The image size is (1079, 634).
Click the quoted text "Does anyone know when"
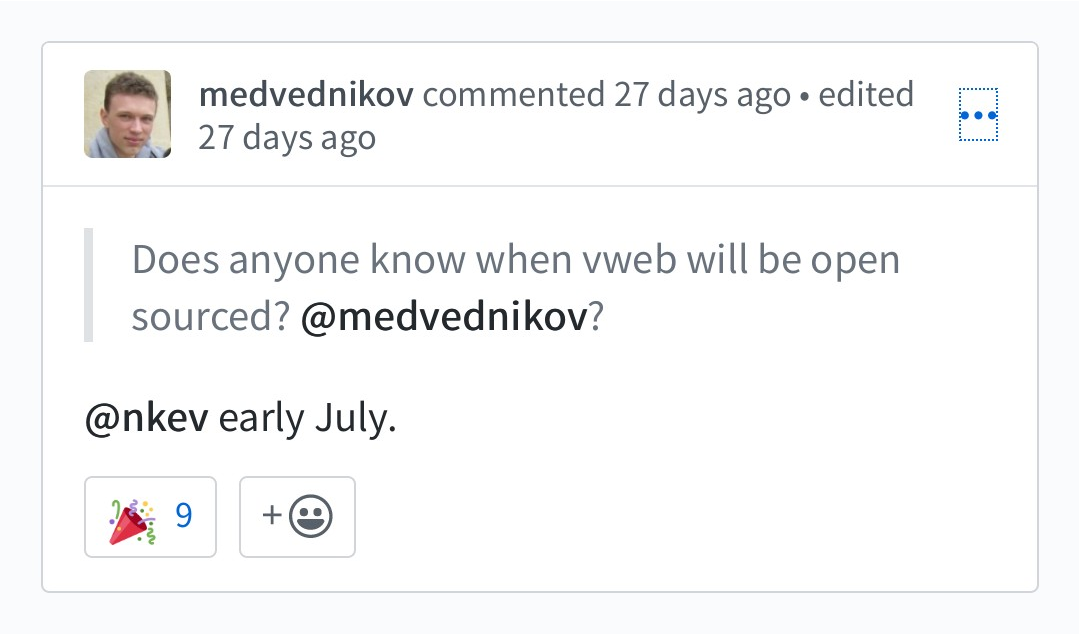tap(298, 261)
